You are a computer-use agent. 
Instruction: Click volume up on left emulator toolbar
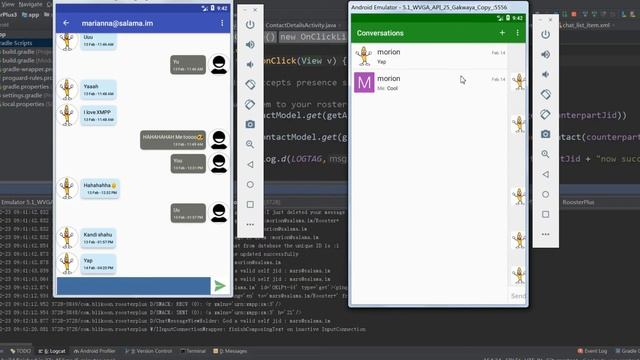(250, 44)
